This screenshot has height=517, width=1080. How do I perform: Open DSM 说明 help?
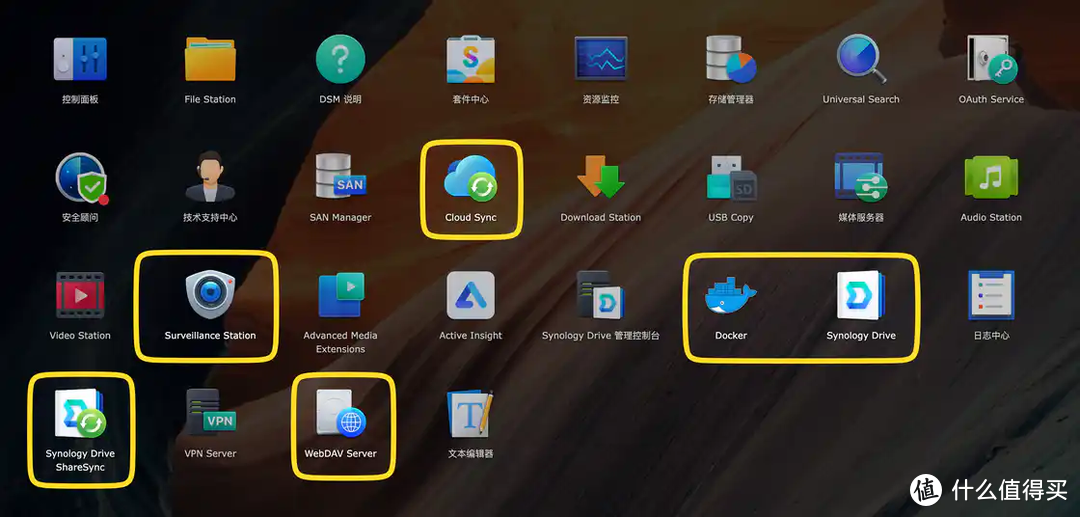coord(340,60)
